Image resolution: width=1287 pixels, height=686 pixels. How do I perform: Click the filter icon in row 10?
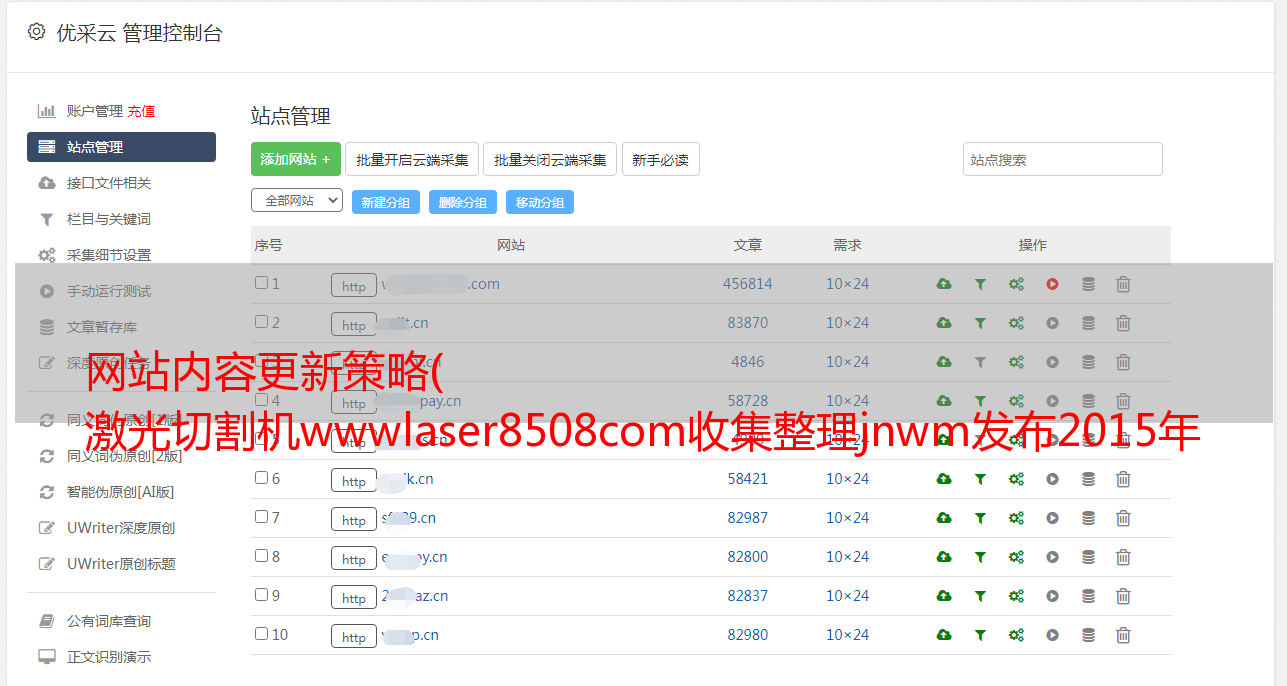pyautogui.click(x=980, y=635)
